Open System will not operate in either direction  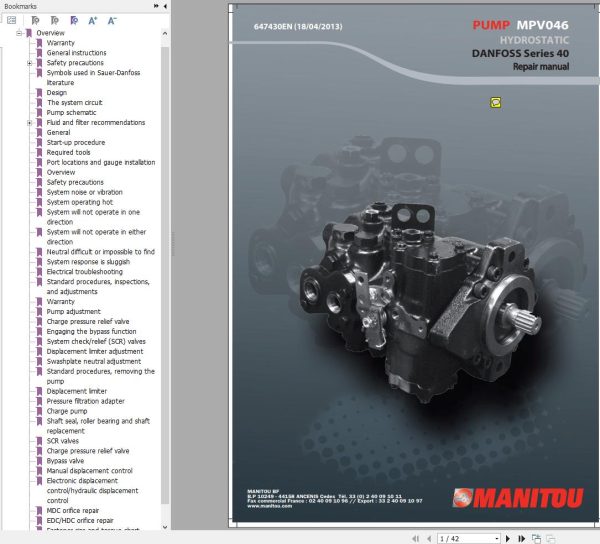pos(96,237)
